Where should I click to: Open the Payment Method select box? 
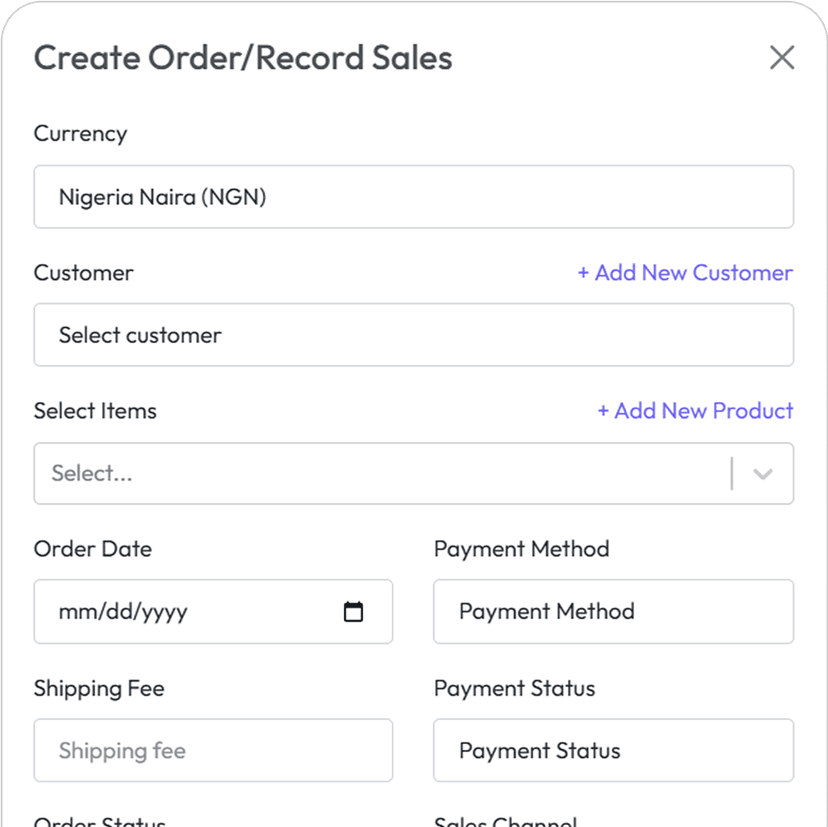tap(613, 612)
